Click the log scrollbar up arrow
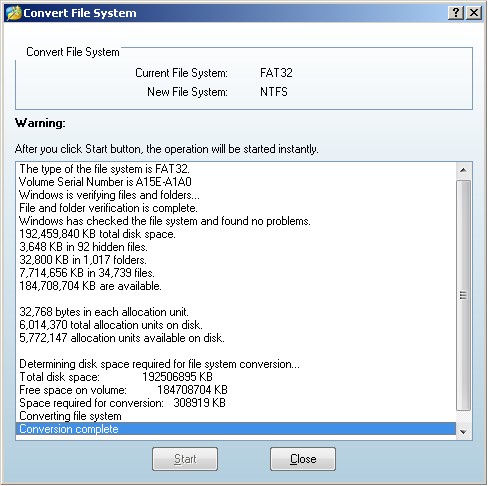The image size is (488, 486). 463,170
